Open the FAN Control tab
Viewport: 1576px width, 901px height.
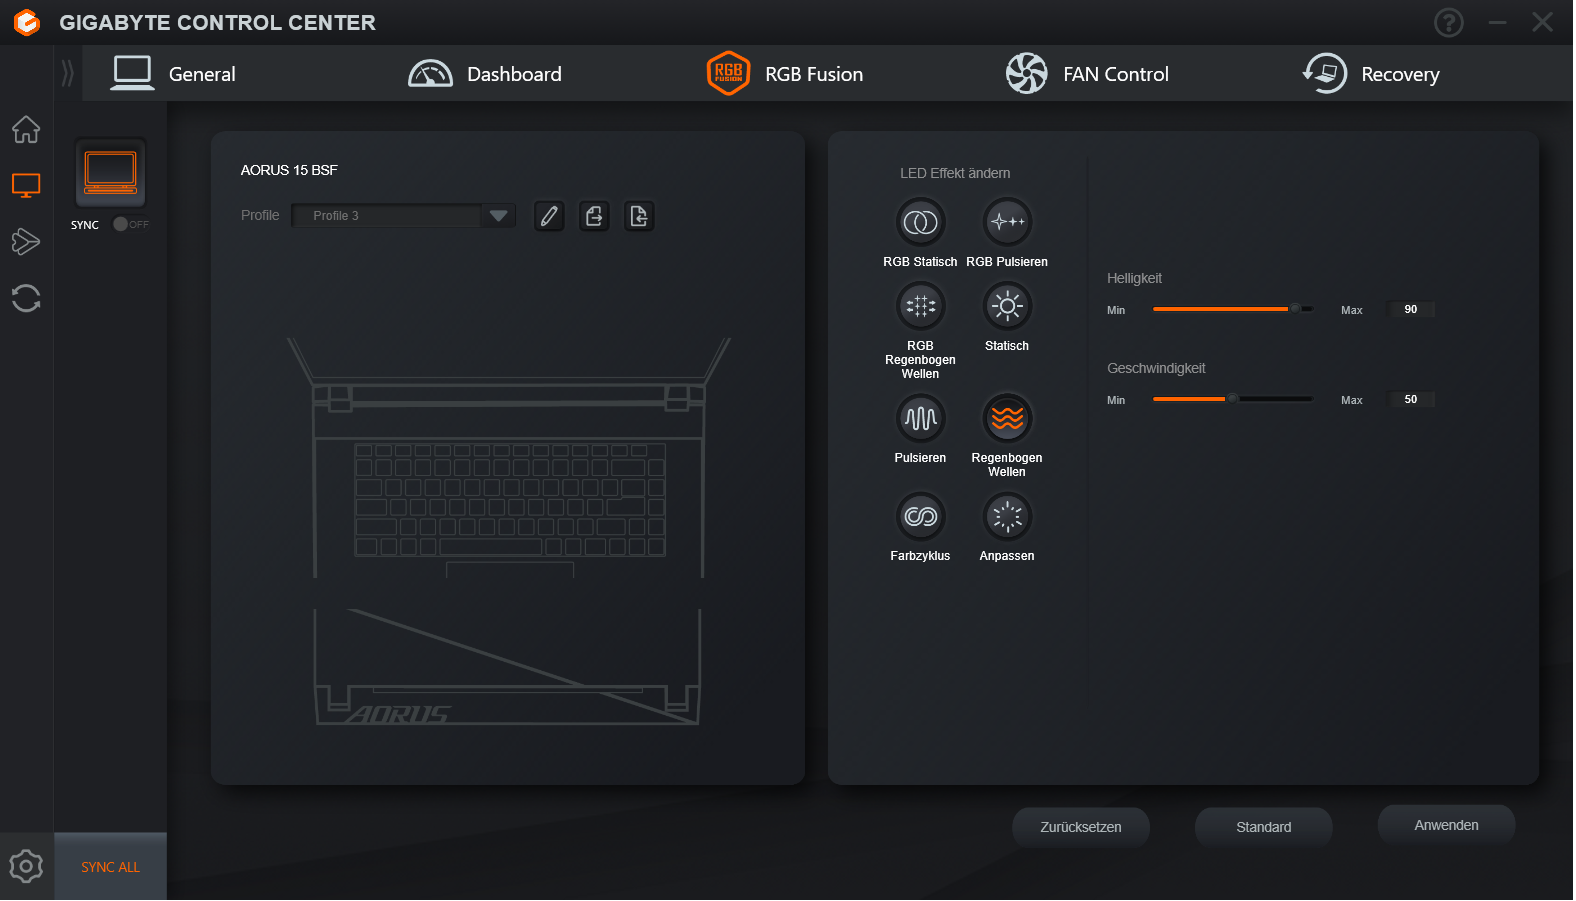coord(1087,74)
